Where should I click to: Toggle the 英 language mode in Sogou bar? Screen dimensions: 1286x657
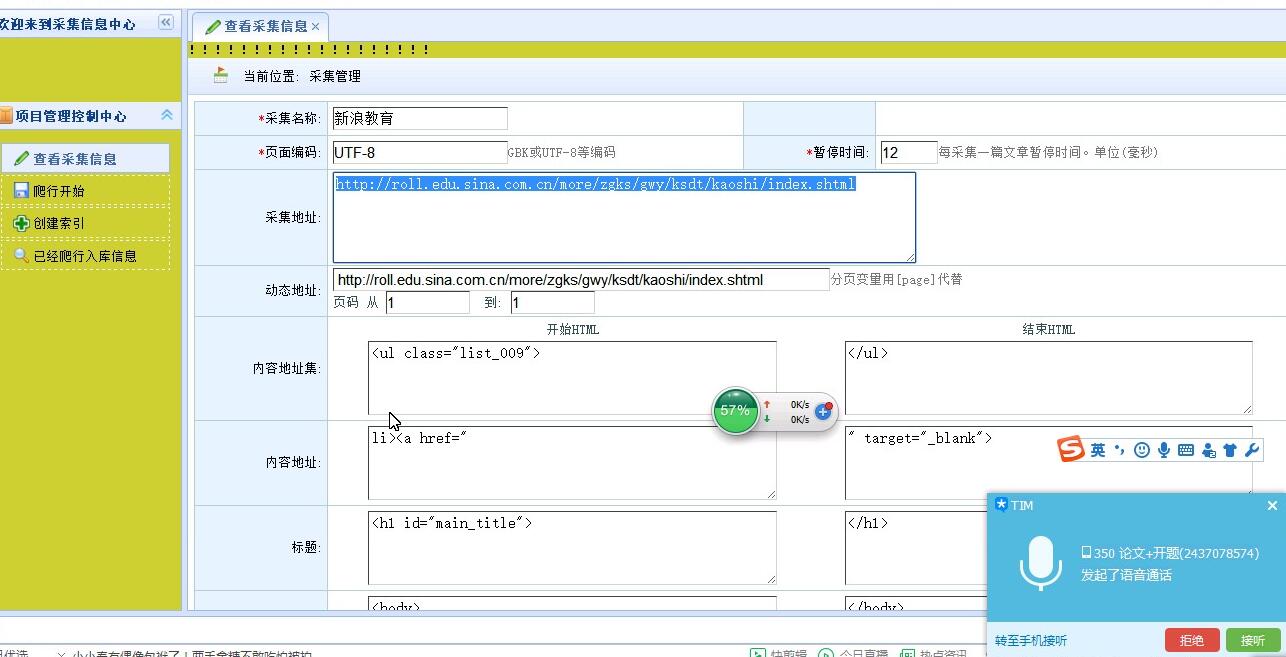click(x=1098, y=450)
